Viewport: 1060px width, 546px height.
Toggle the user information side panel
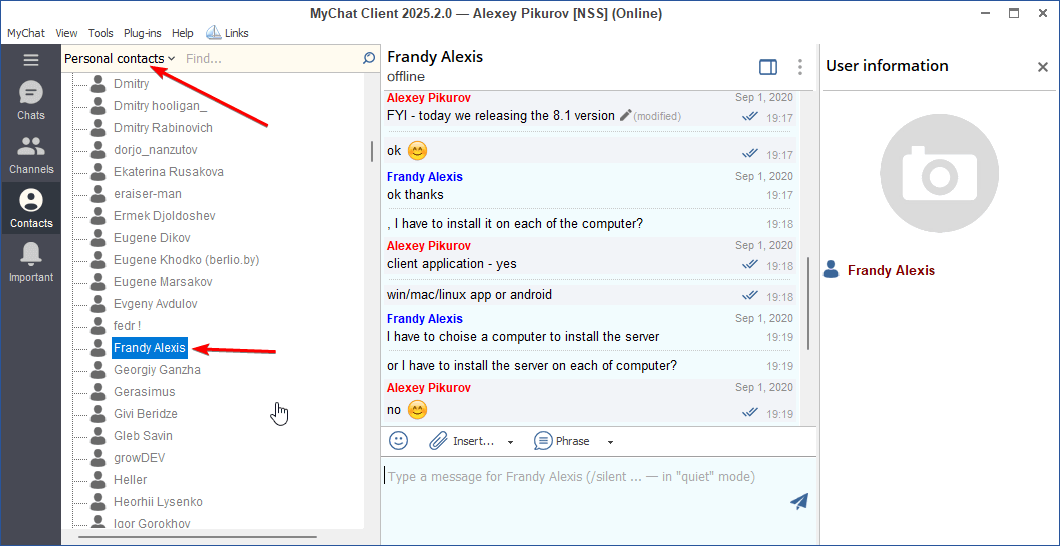pyautogui.click(x=768, y=67)
